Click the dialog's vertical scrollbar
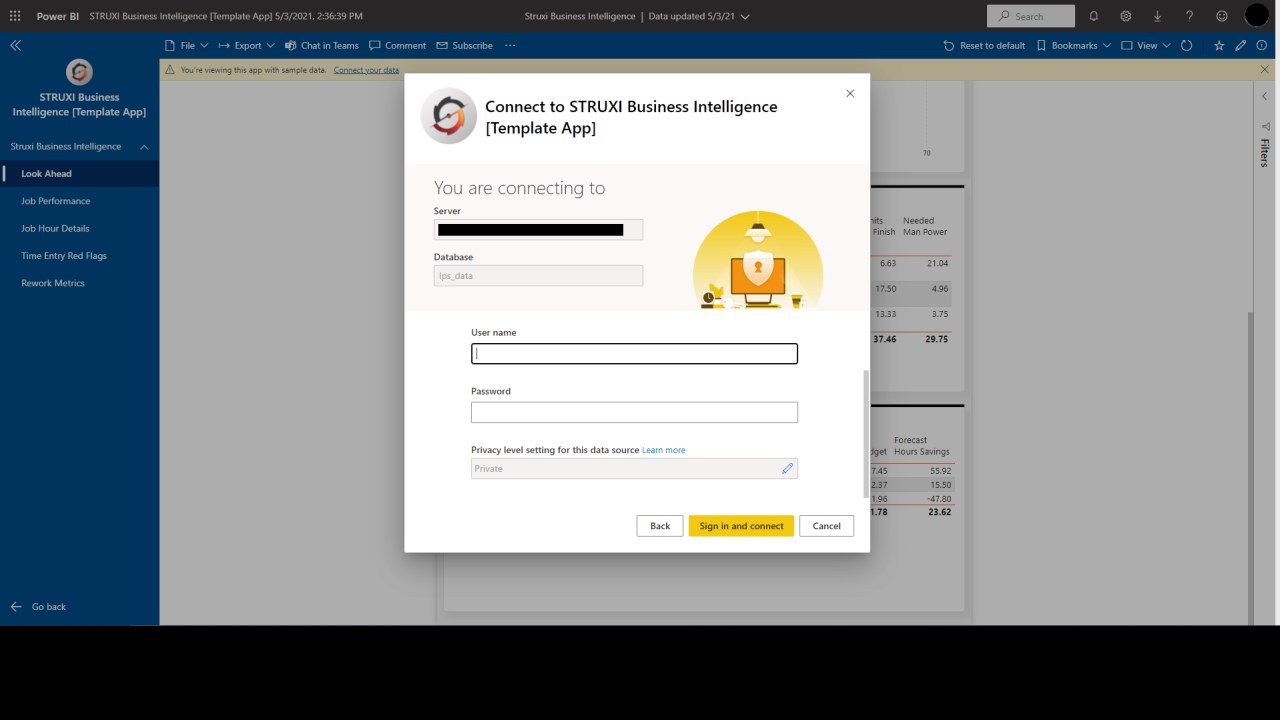The width and height of the screenshot is (1280, 720). [x=866, y=433]
